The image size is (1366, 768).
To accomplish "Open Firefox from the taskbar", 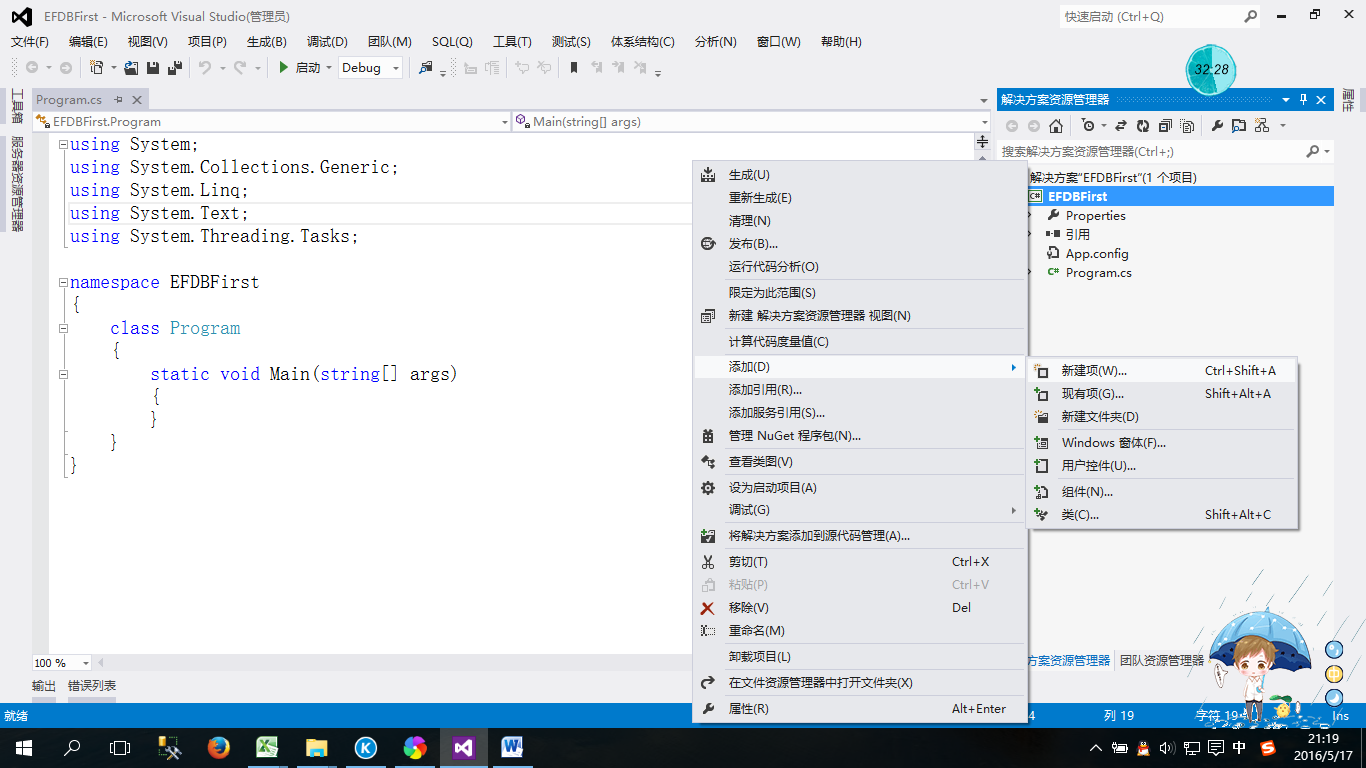I will pos(219,747).
